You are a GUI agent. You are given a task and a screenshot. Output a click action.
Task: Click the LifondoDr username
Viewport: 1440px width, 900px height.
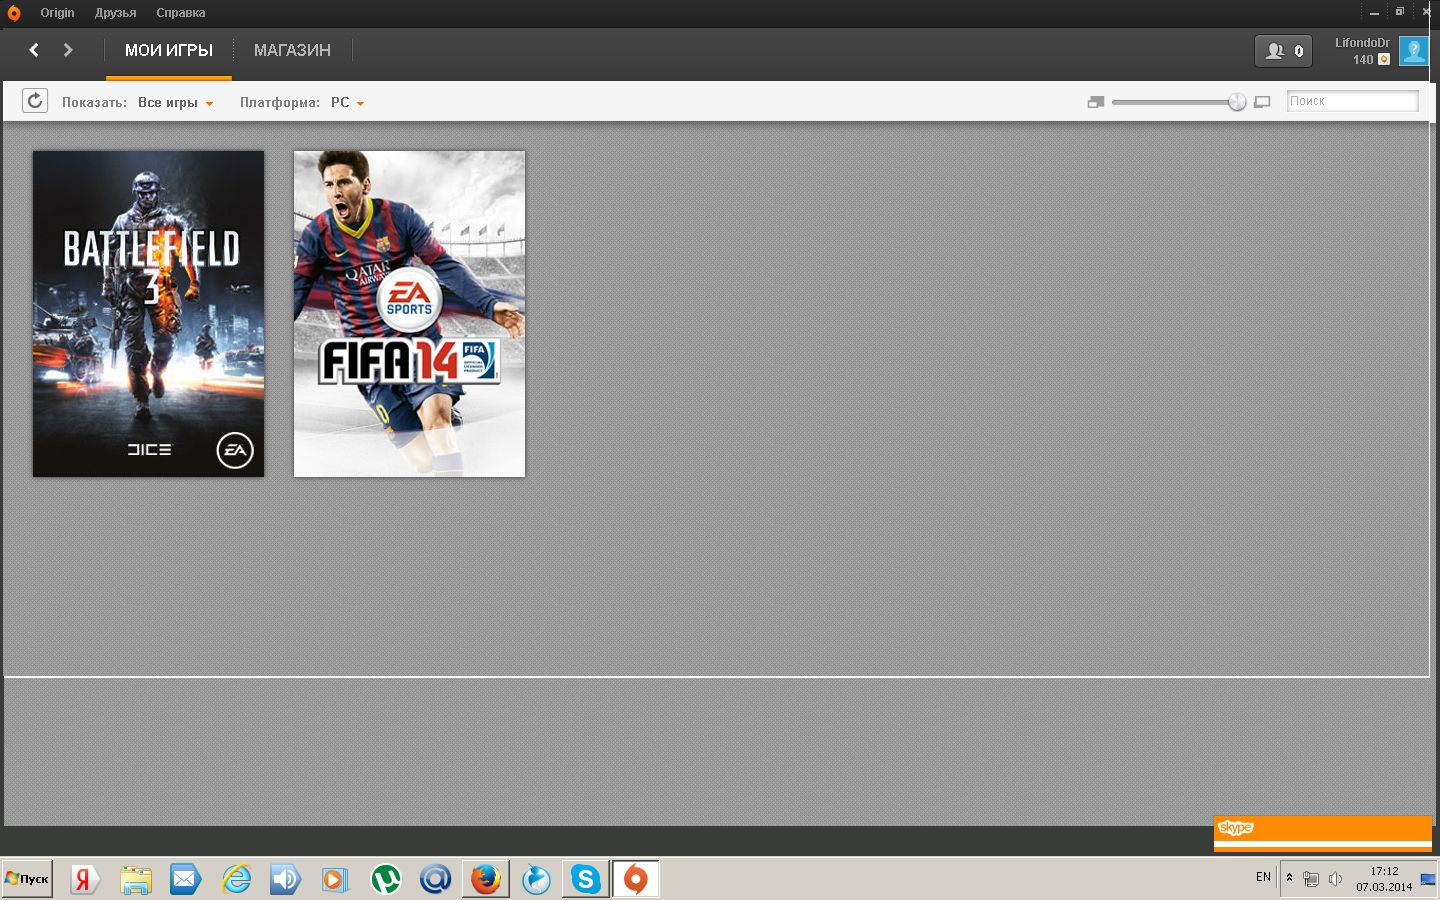click(1362, 43)
